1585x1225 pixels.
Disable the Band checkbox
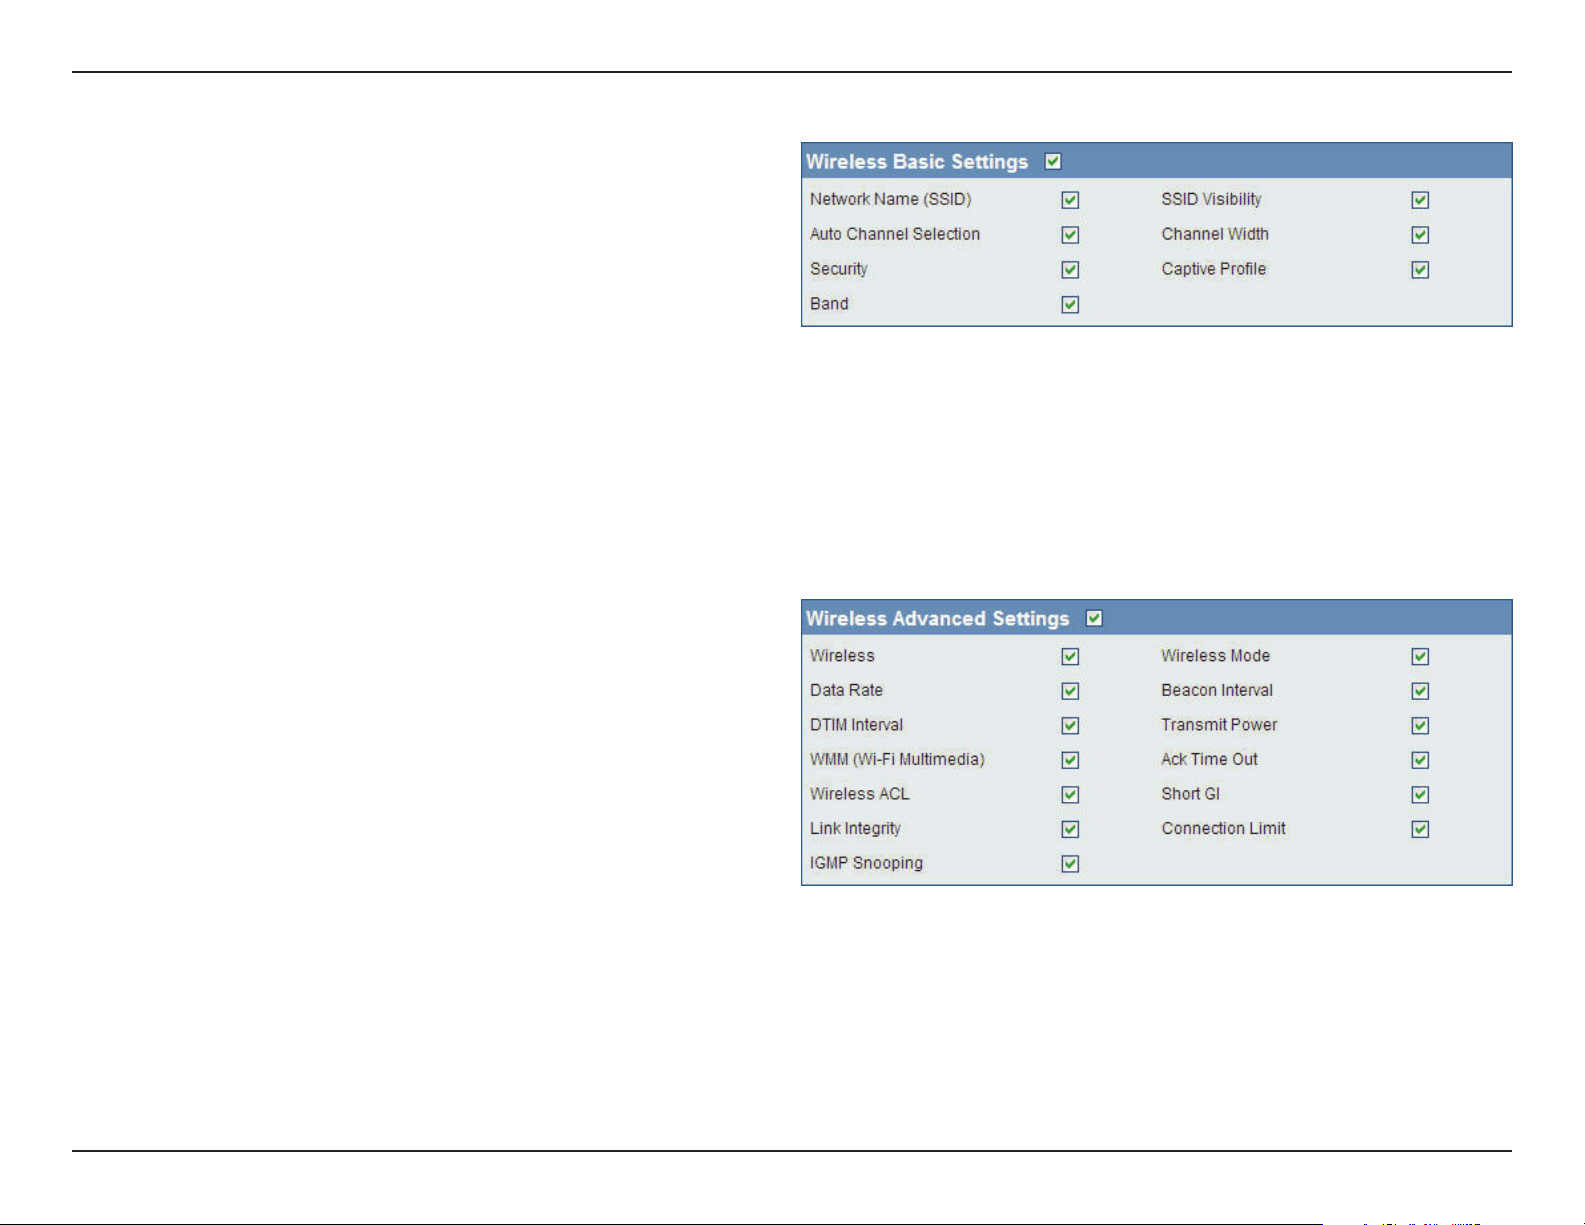1070,305
